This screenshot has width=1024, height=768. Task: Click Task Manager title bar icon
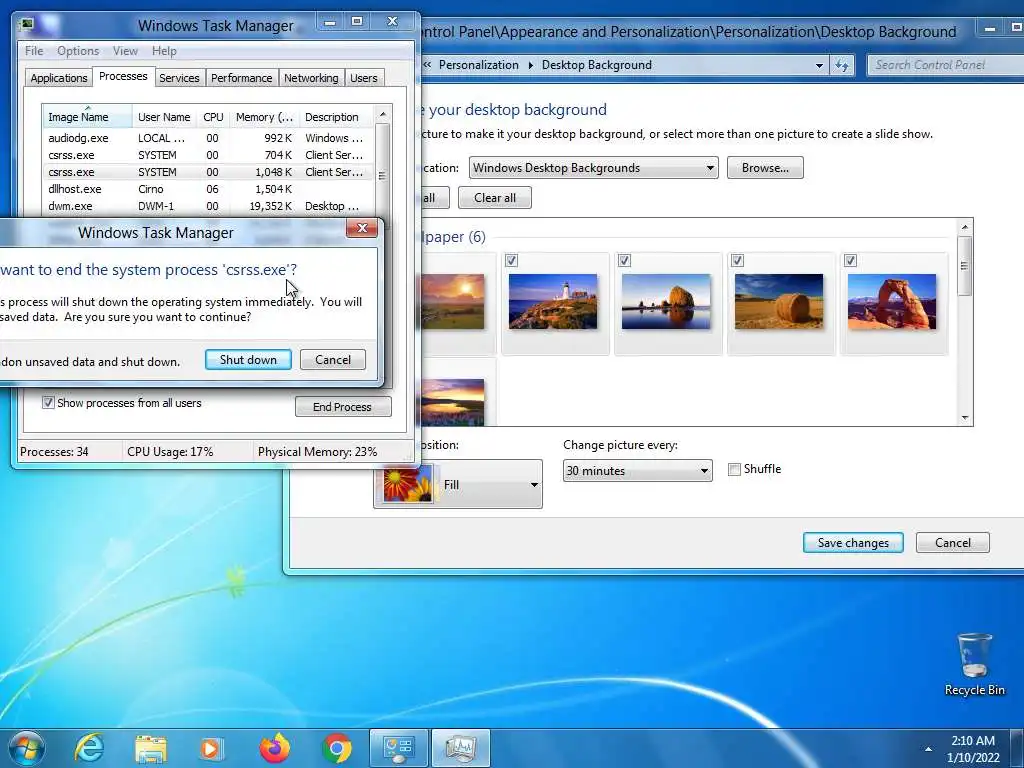27,25
